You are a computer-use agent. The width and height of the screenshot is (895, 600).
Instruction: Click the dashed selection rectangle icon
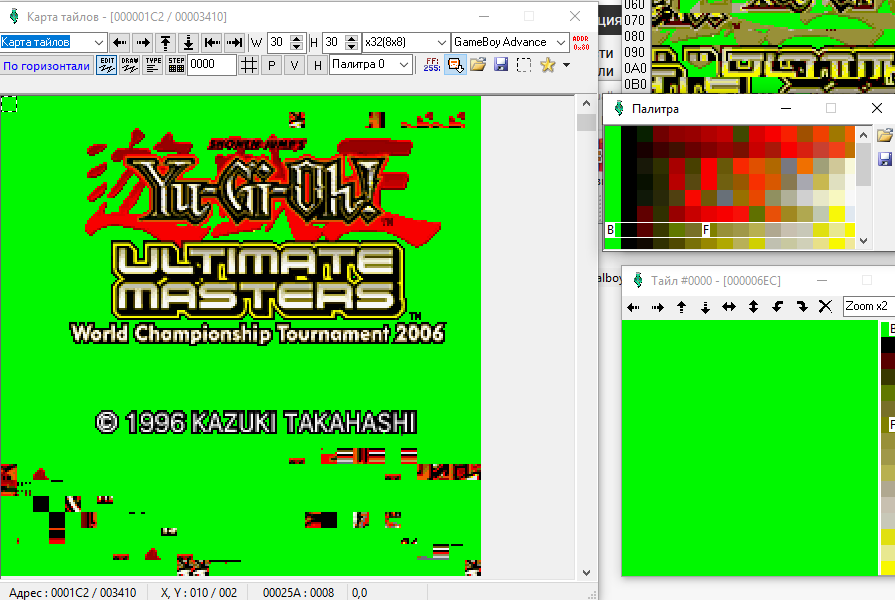[523, 65]
